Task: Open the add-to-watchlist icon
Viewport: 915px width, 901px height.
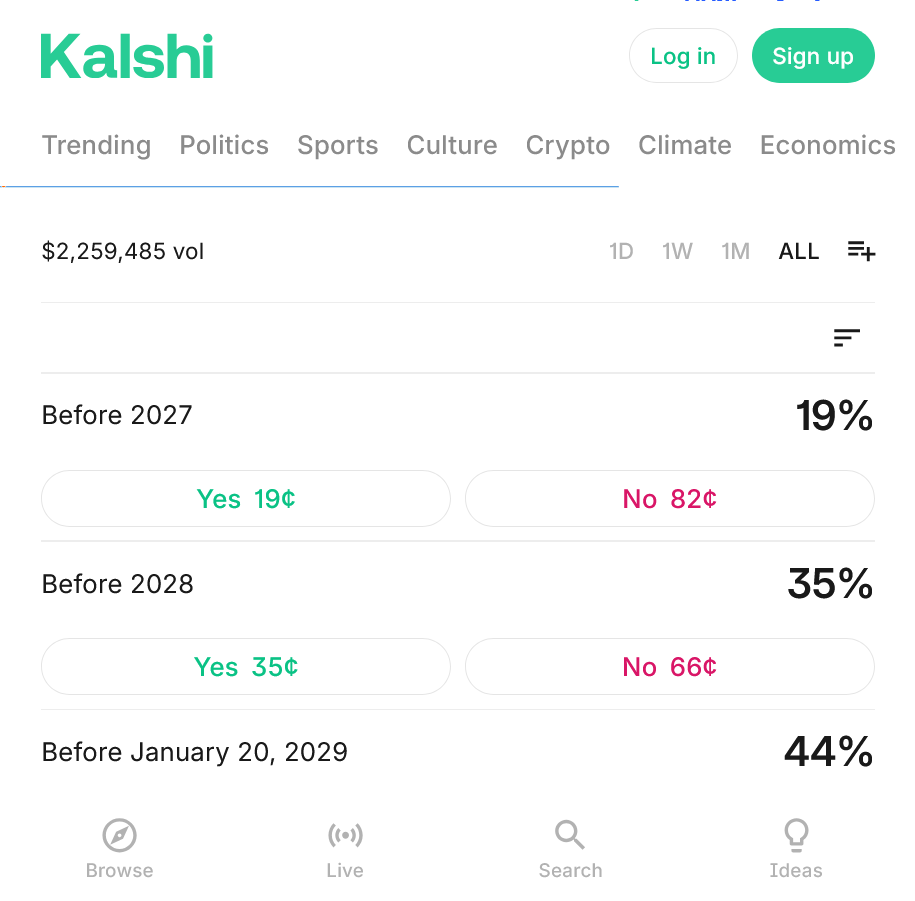Action: [861, 251]
